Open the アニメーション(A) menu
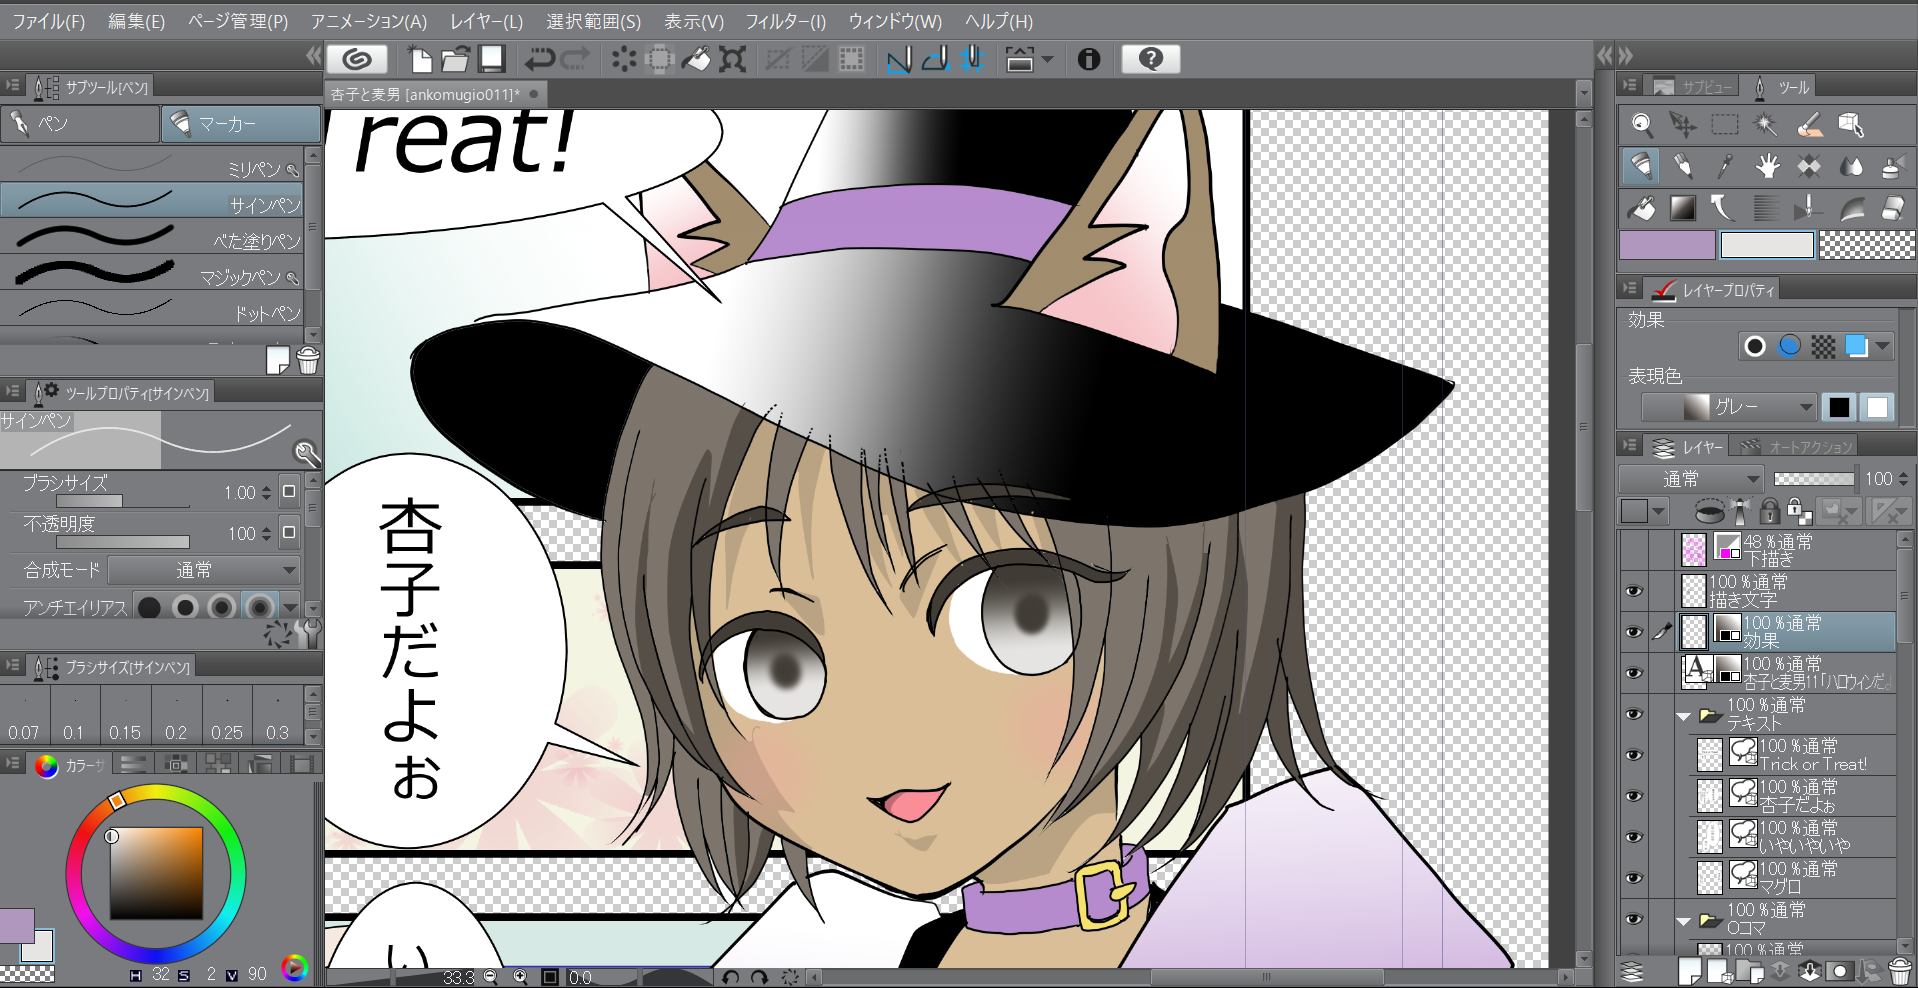The image size is (1918, 988). coord(368,21)
